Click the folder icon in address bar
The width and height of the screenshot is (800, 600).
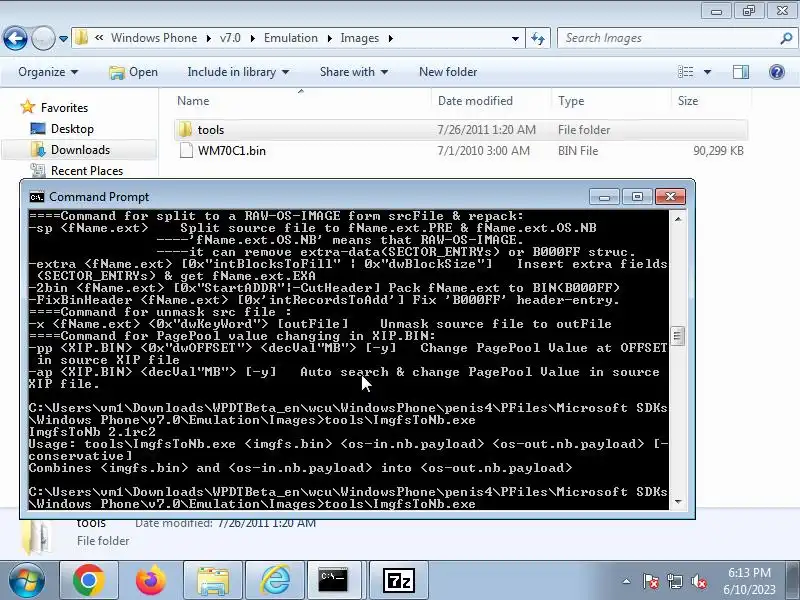[x=81, y=38]
